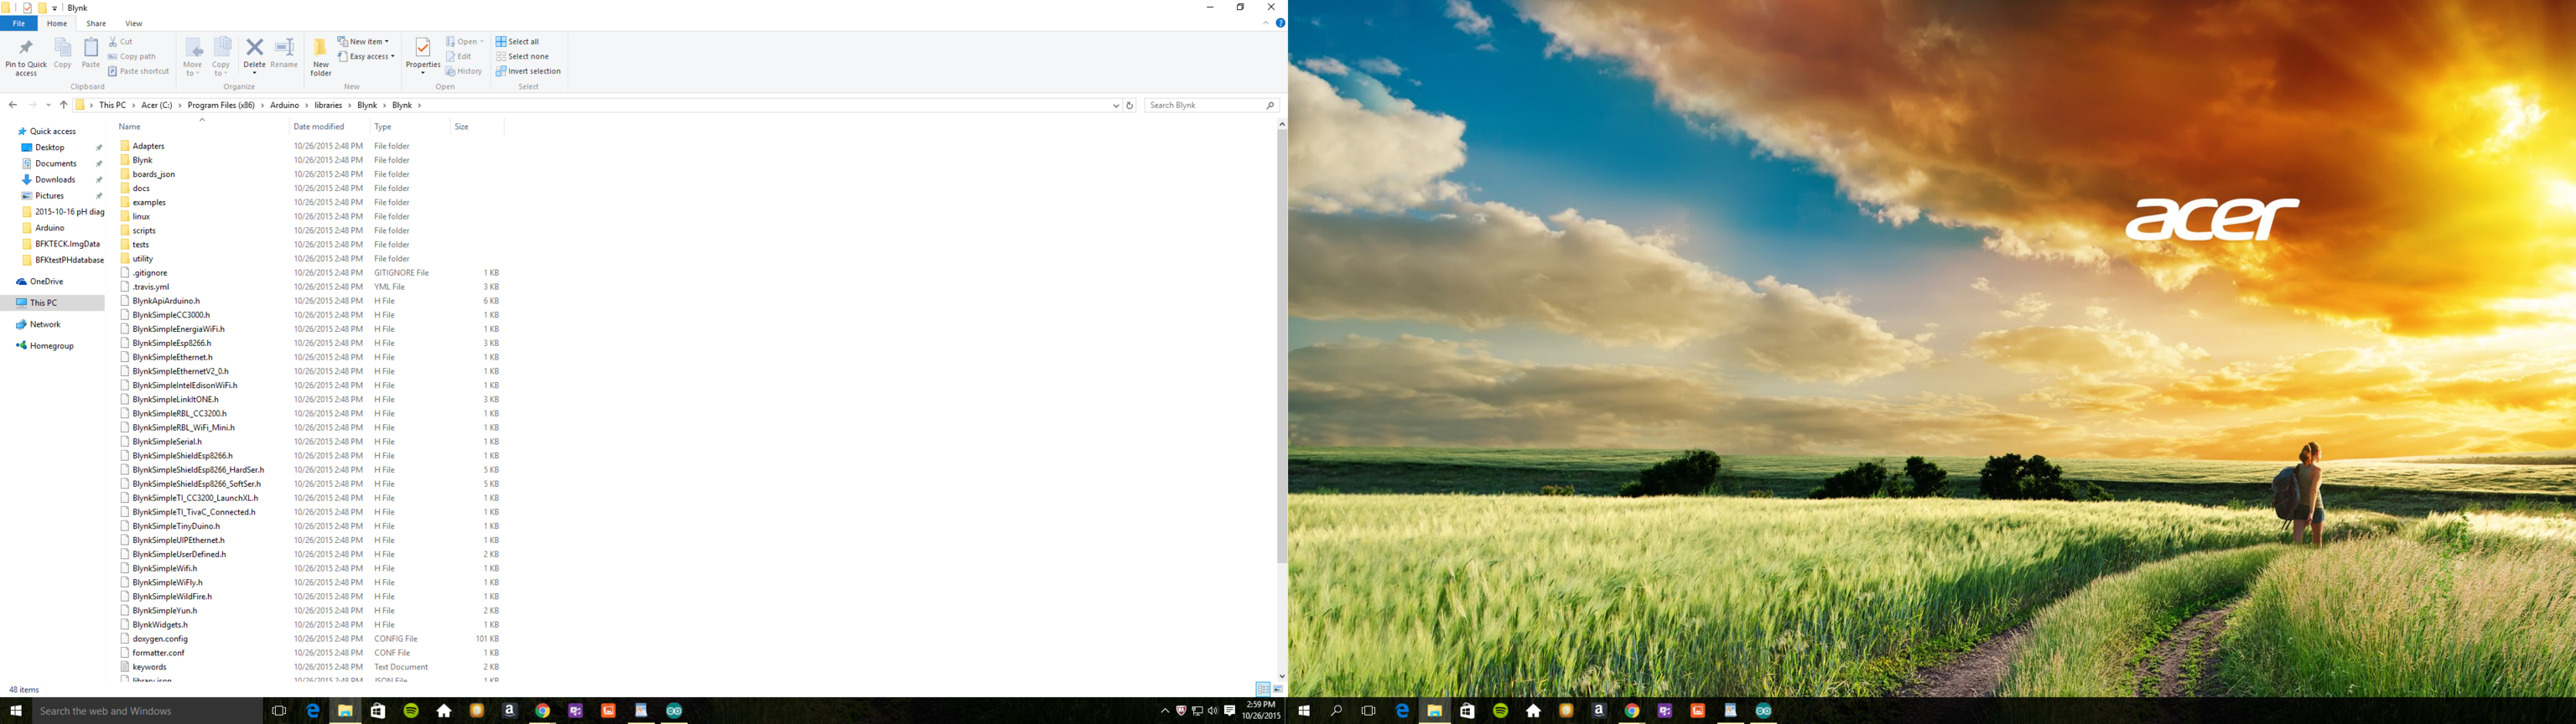Screen dimensions: 2576x724
Task: Open Explorer help question mark icon
Action: [x=1280, y=23]
